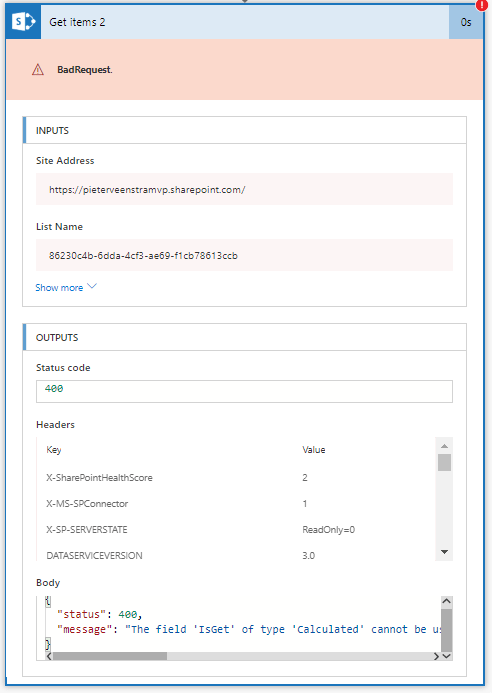Click body scrollbar down chevron
Viewport: 492px width, 693px height.
coord(446,656)
